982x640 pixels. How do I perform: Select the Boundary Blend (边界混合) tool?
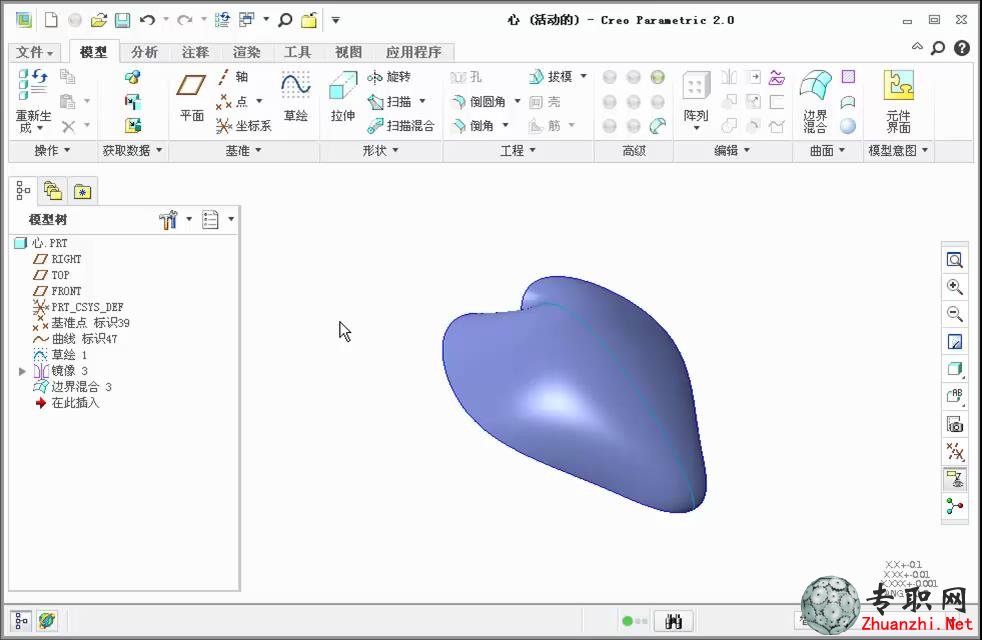pos(815,101)
